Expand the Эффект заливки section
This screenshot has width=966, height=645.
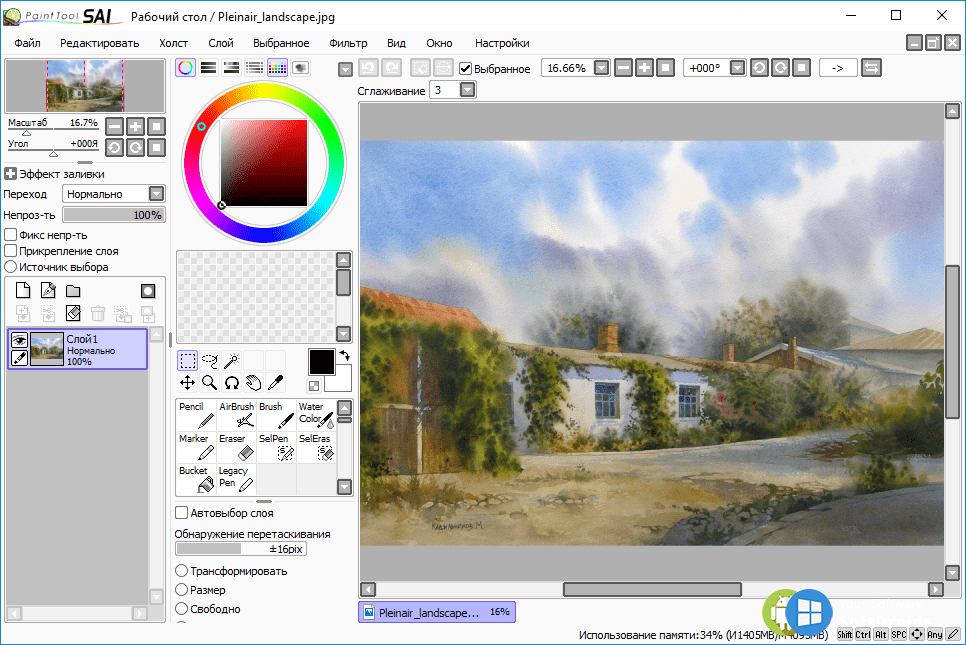[x=10, y=174]
